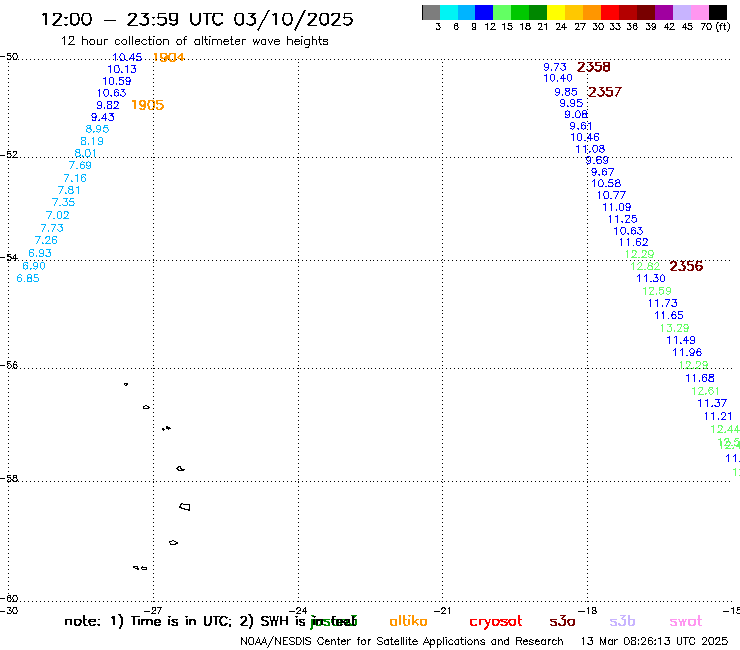Click the NOAA/NESDIS footer credit text

[x=402, y=642]
